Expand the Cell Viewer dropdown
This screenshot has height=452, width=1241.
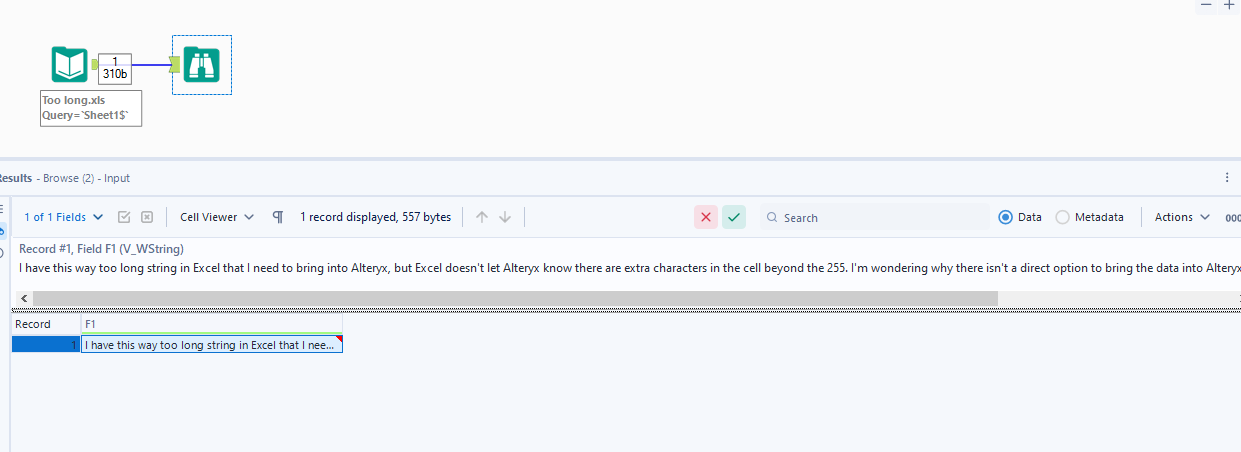(217, 217)
